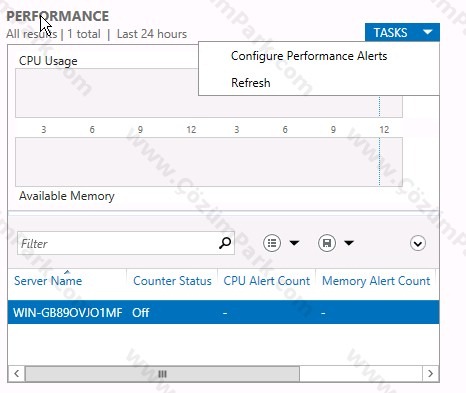Screen dimensions: 466x393
Task: Click the left scroll arrow
Action: 17,373
